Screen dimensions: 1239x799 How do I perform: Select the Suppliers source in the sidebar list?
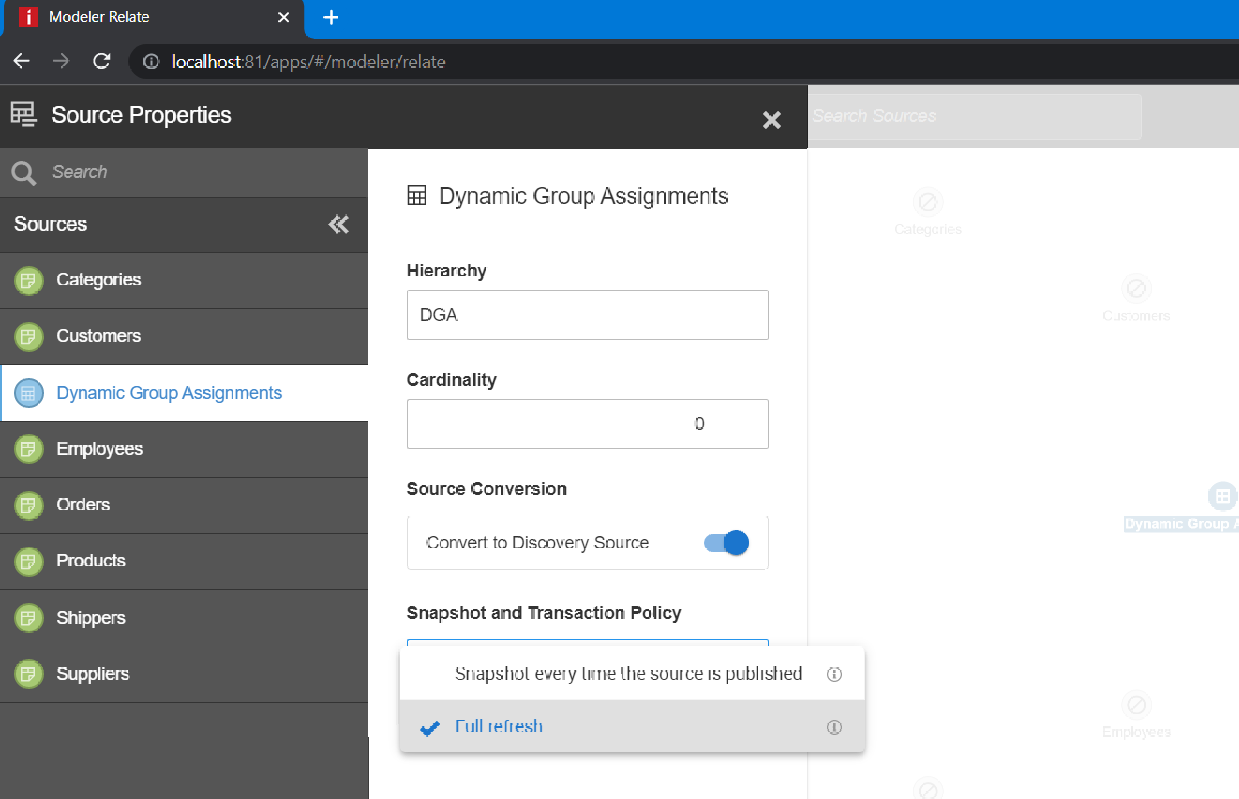point(184,674)
